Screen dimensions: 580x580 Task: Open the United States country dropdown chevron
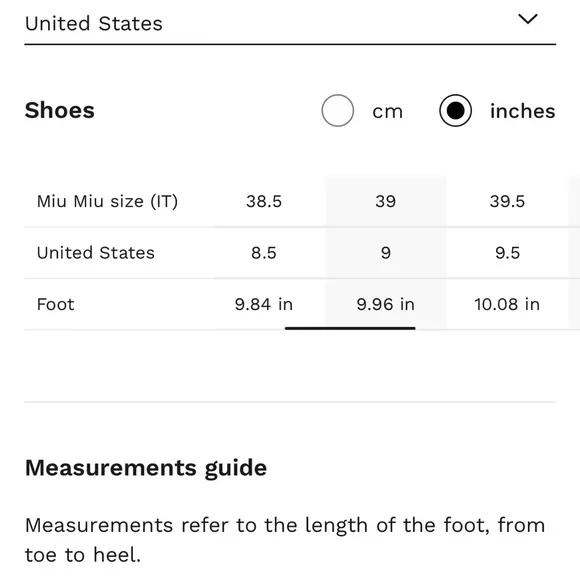[x=527, y=19]
